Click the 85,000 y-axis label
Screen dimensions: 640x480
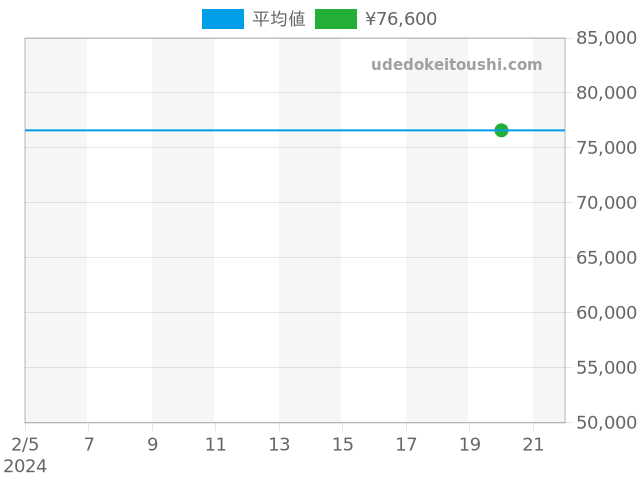pos(607,38)
